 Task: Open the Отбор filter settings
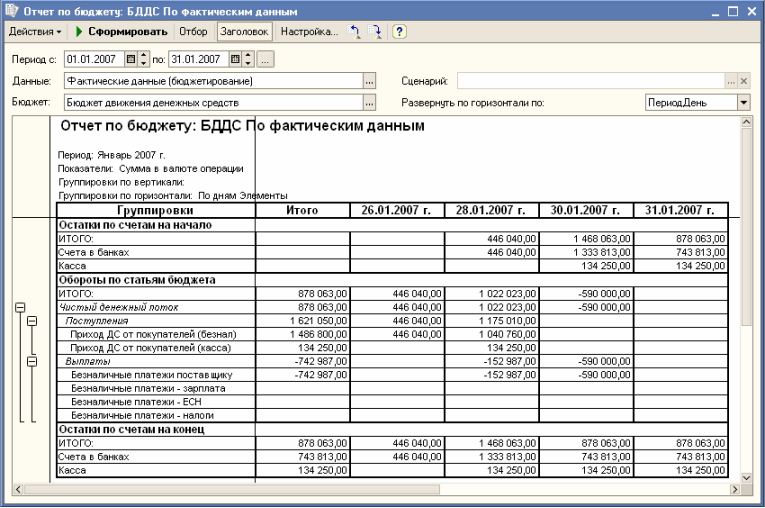[193, 32]
